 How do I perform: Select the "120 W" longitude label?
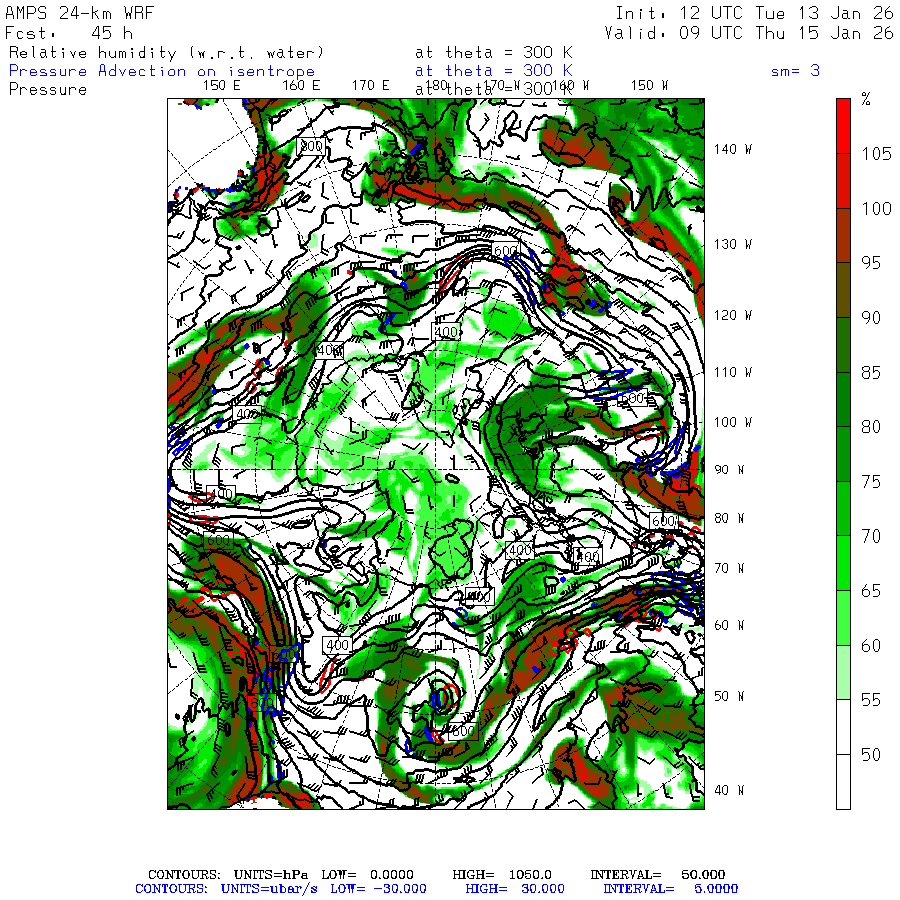[x=732, y=315]
